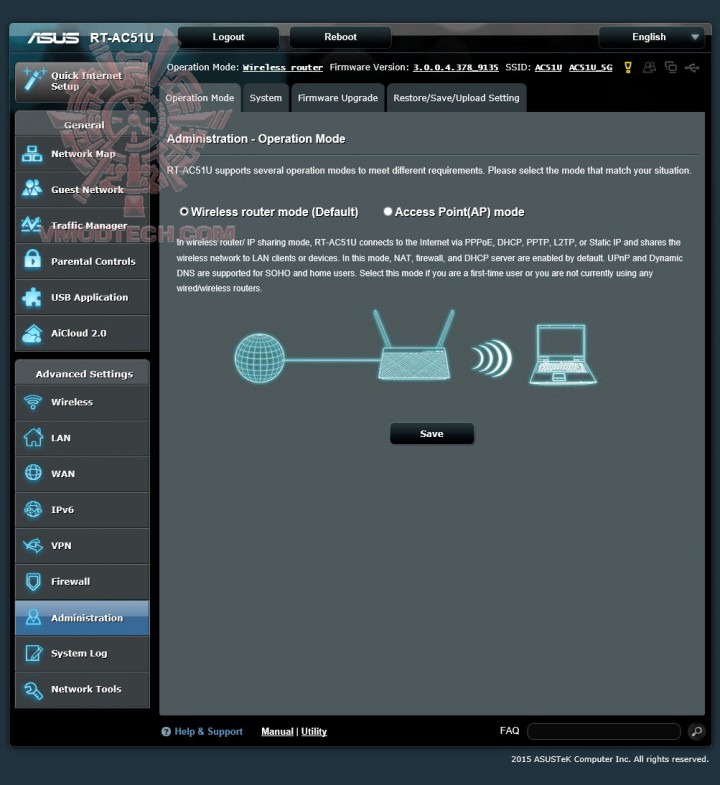Viewport: 720px width, 785px height.
Task: Open the Firmware Upgrade tab
Action: 338,98
